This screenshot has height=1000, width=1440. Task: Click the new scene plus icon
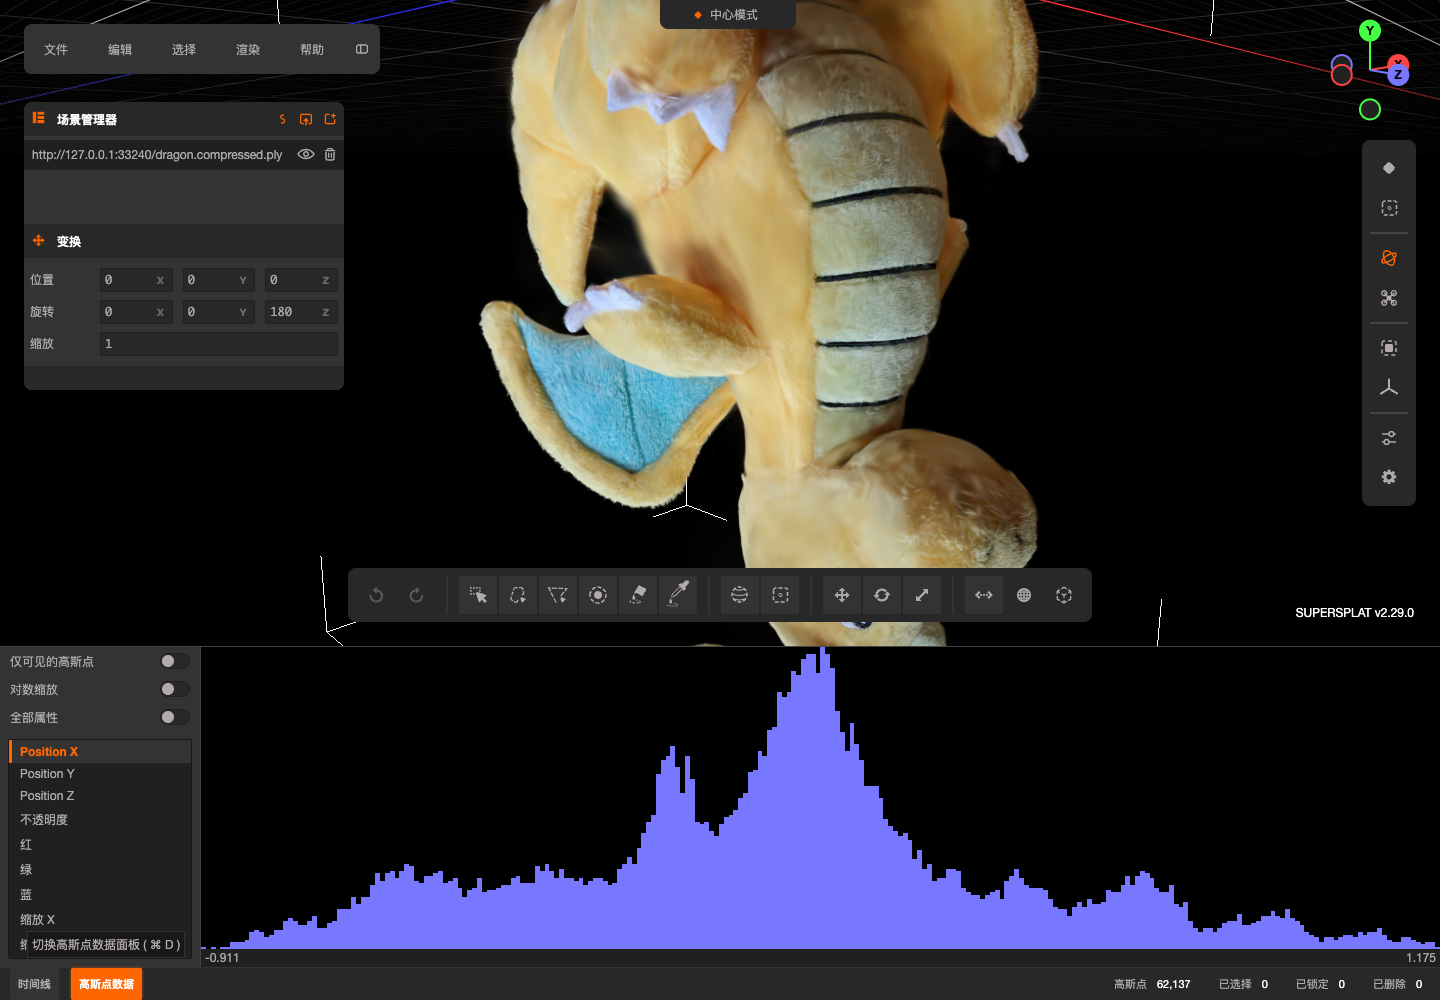[x=330, y=119]
